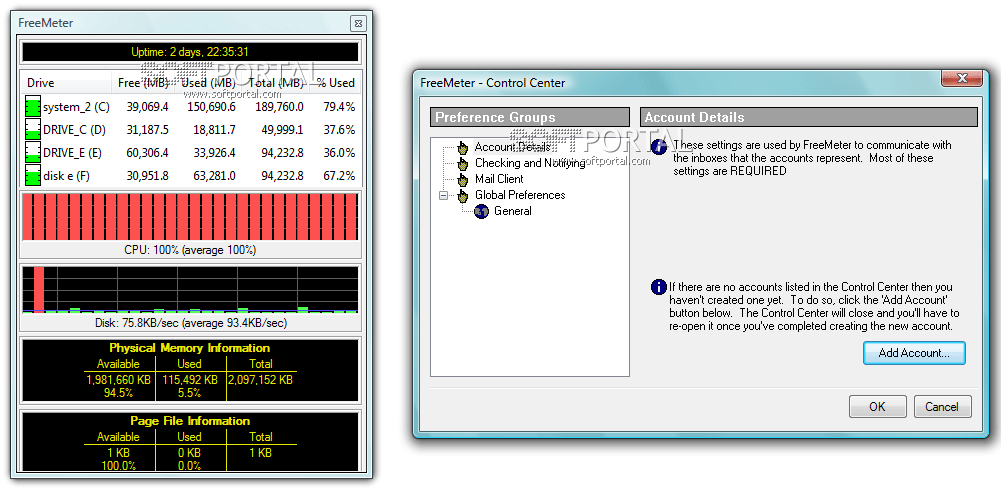1001x494 pixels.
Task: Click DRIVE_C (D) drive name
Action: pyautogui.click(x=74, y=130)
